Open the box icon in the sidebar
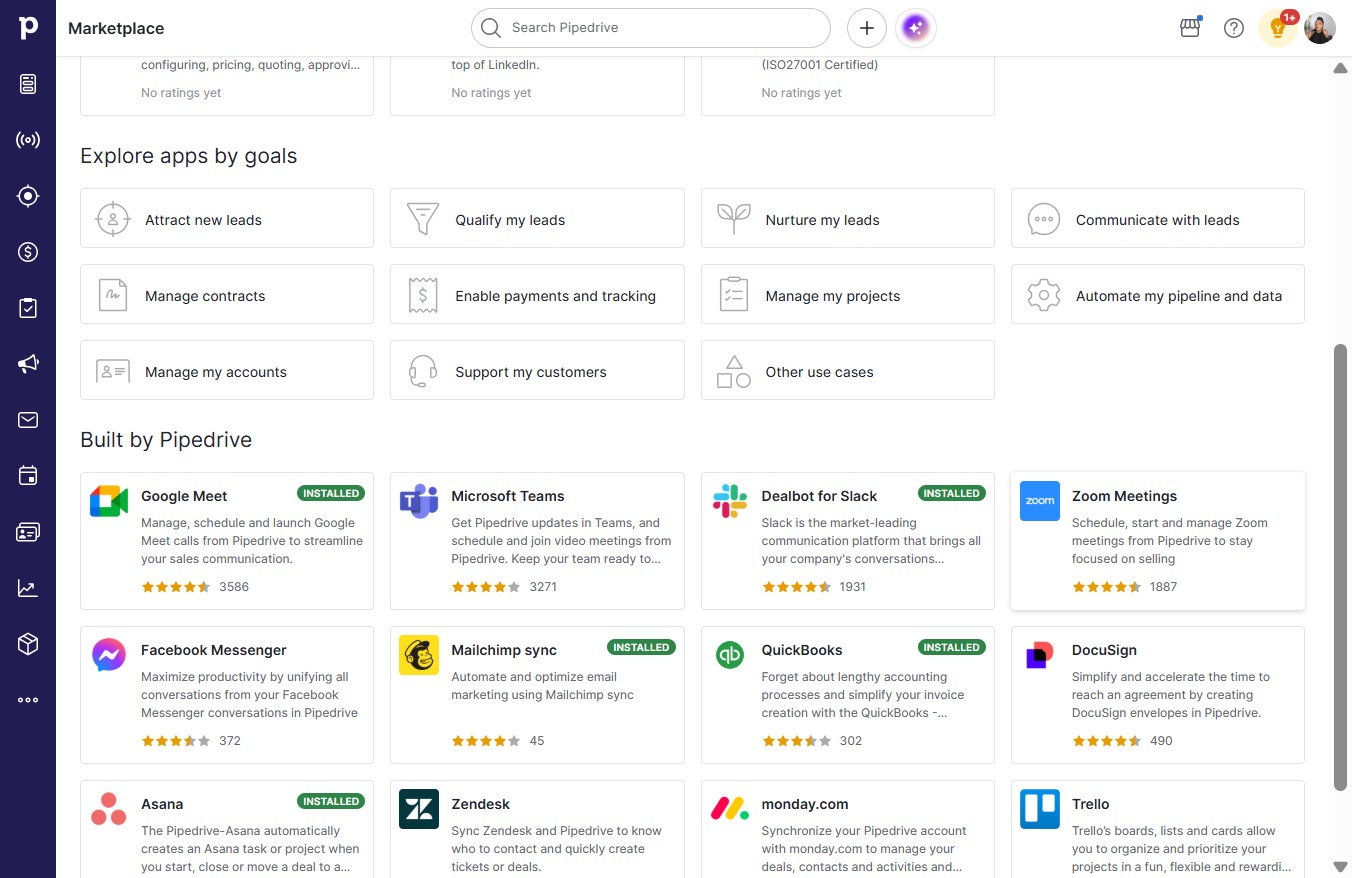Image resolution: width=1352 pixels, height=878 pixels. 28,644
